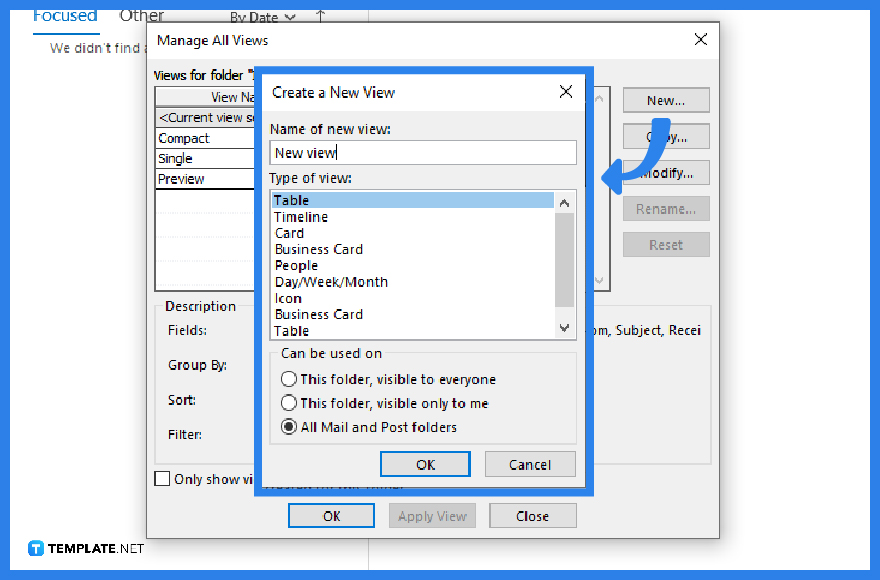The height and width of the screenshot is (580, 880).
Task: Select "All Mail and Post folders"
Action: (287, 425)
